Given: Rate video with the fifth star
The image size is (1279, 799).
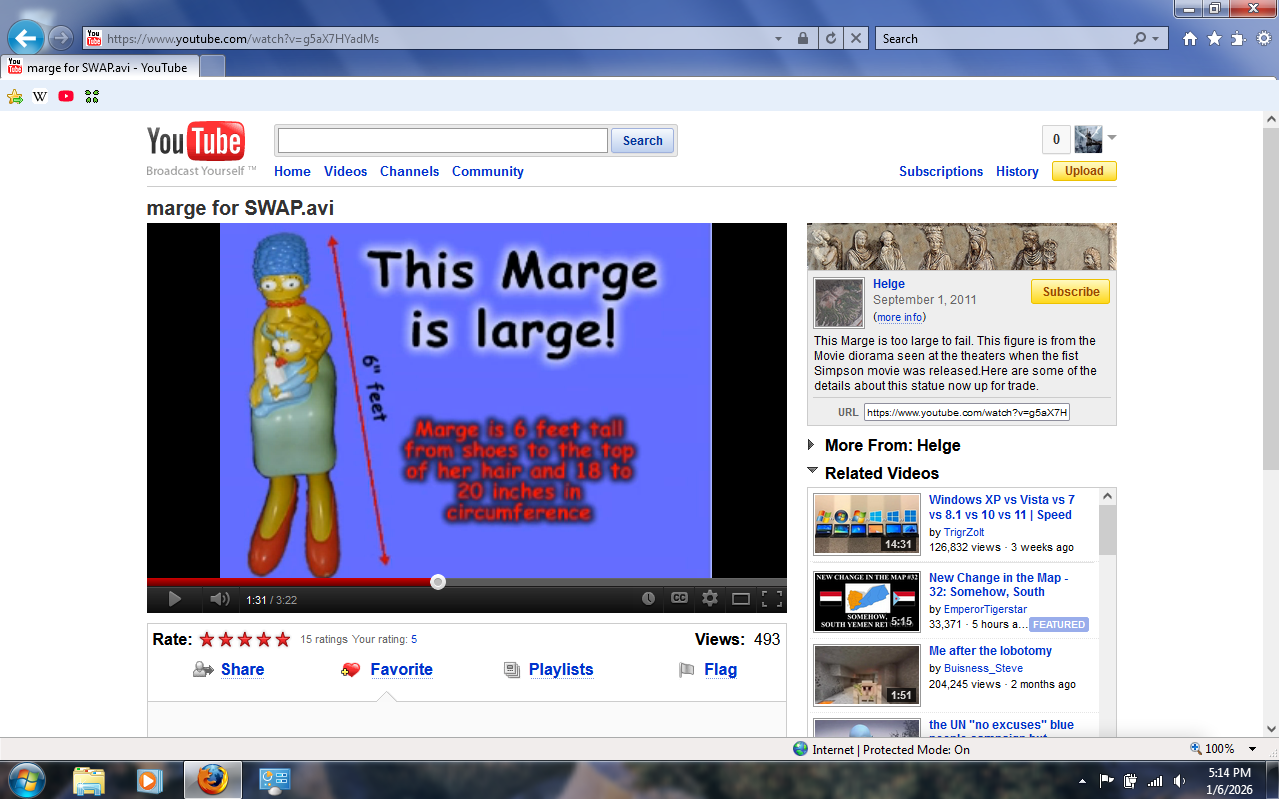Looking at the screenshot, I should (283, 639).
